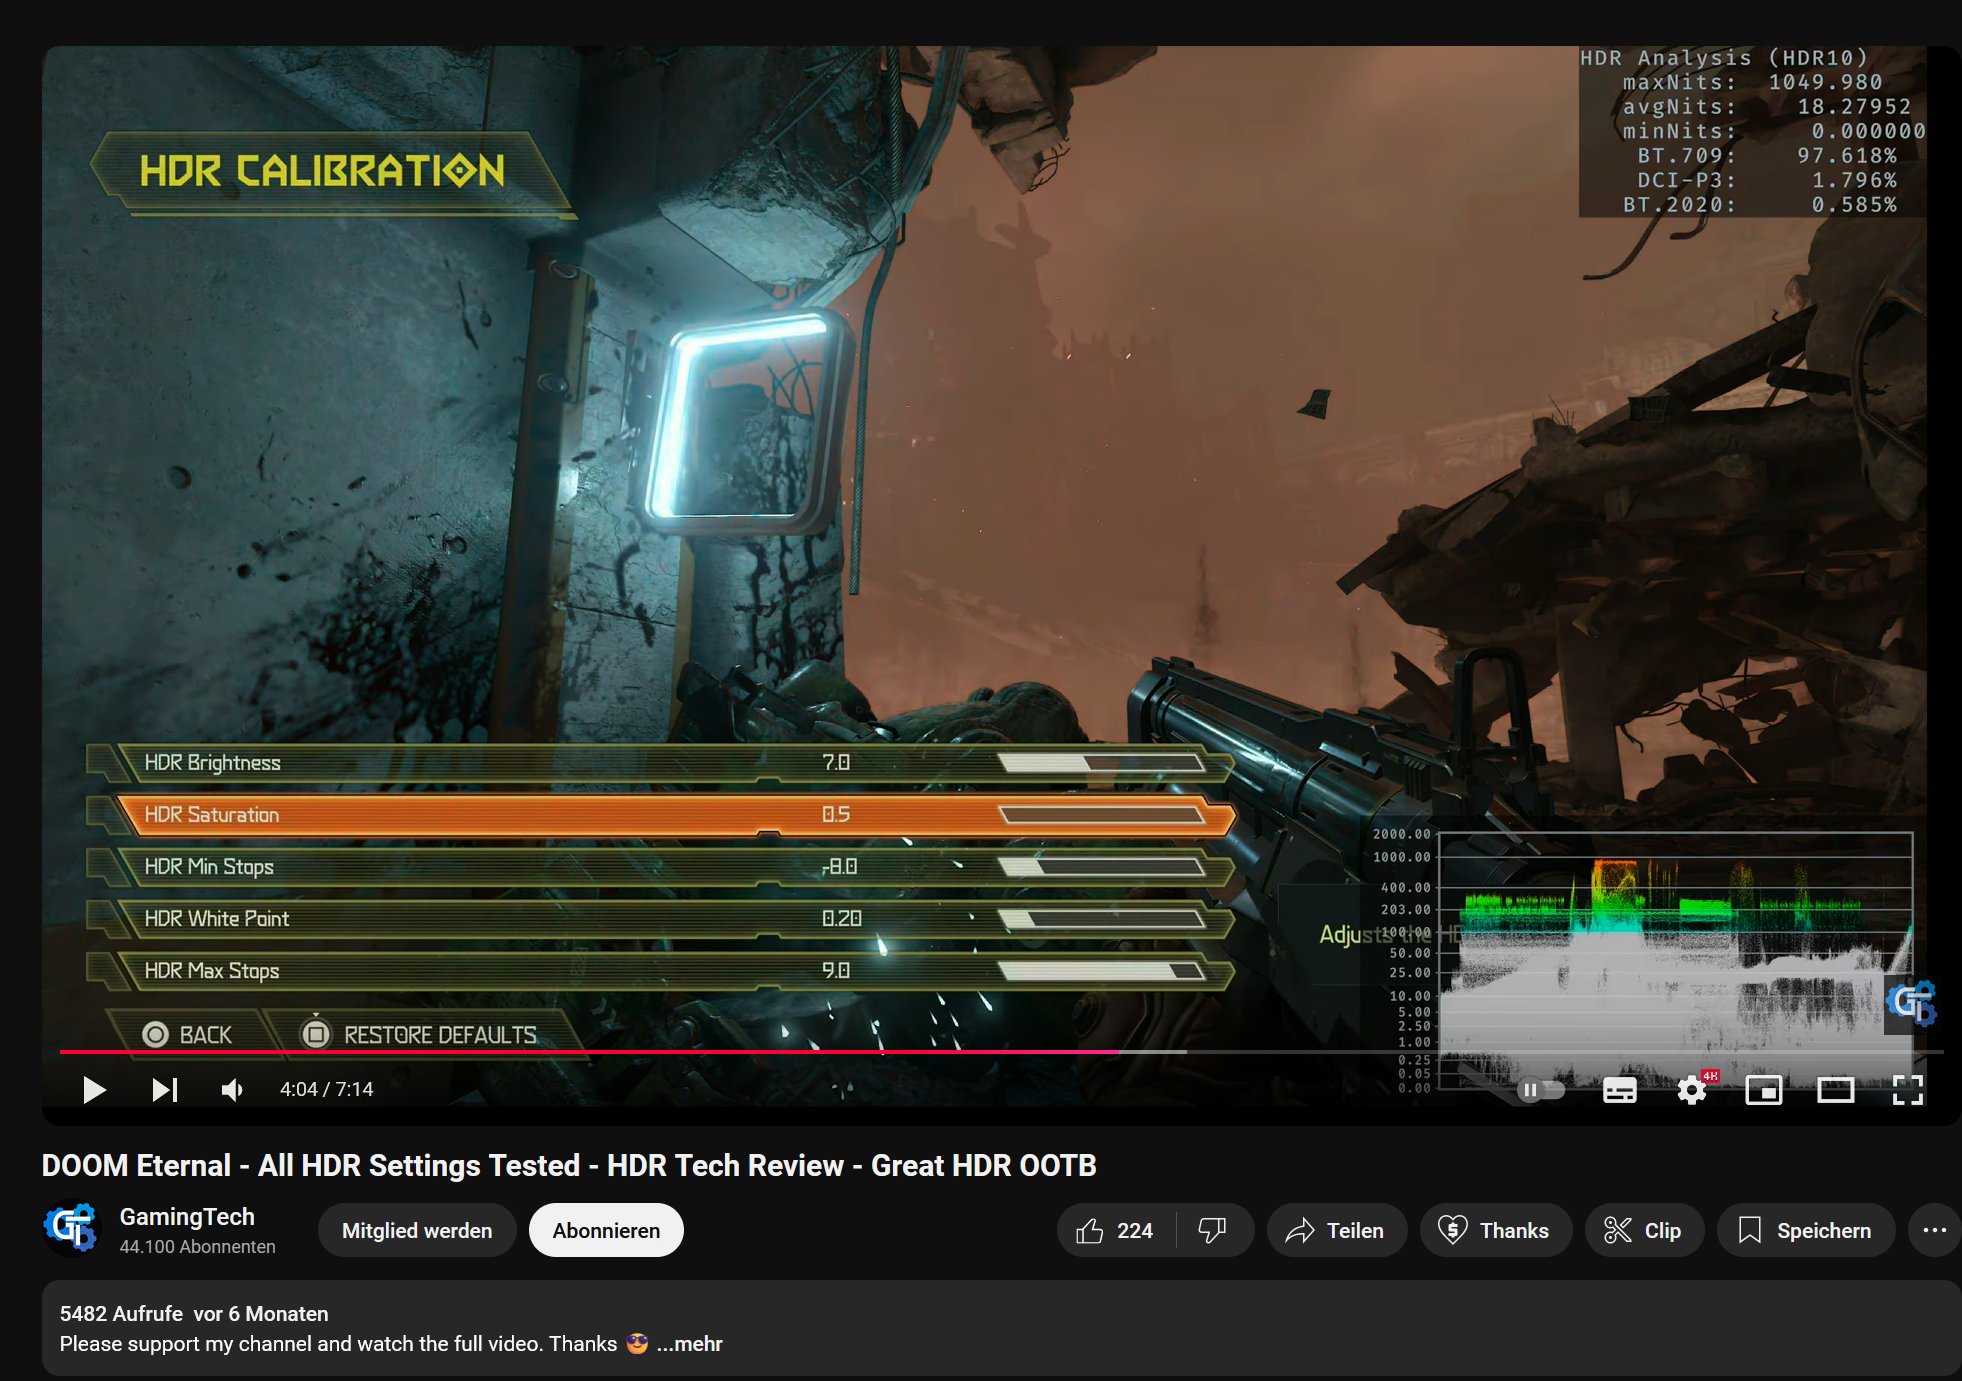Open the settings gear quality menu
This screenshot has height=1381, width=1962.
(x=1693, y=1089)
